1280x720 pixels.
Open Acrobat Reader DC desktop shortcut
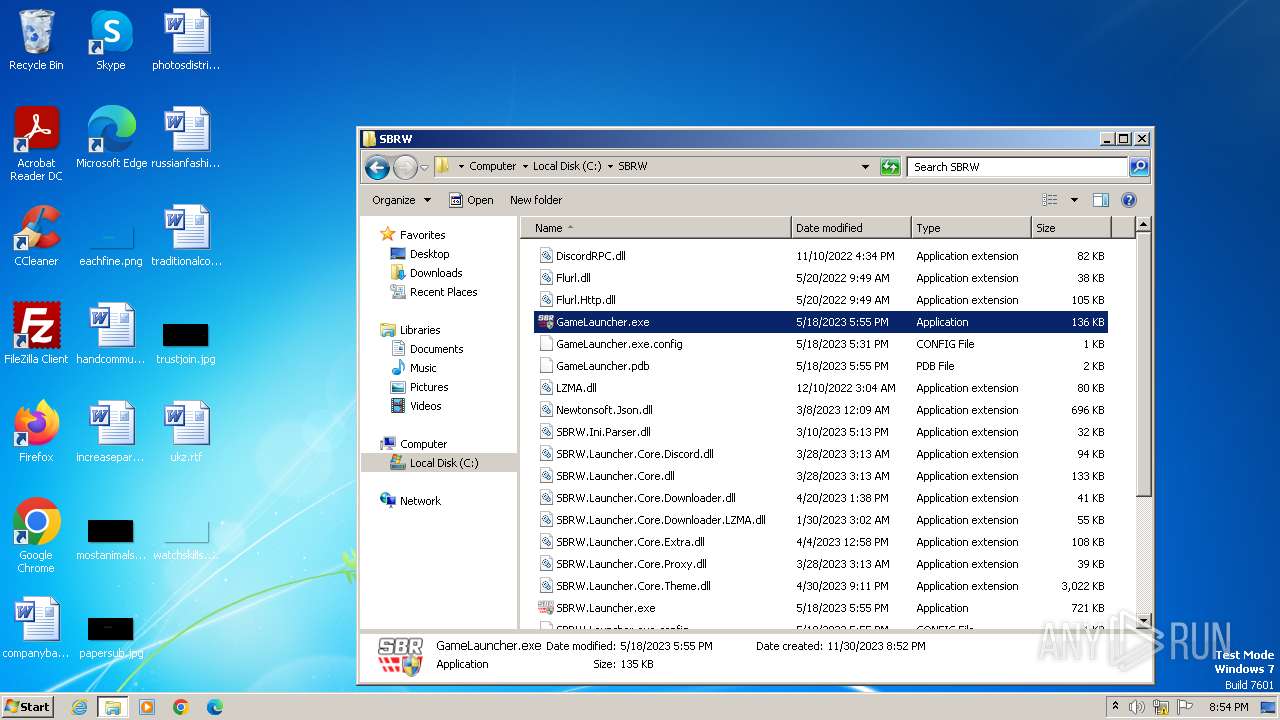coord(36,144)
